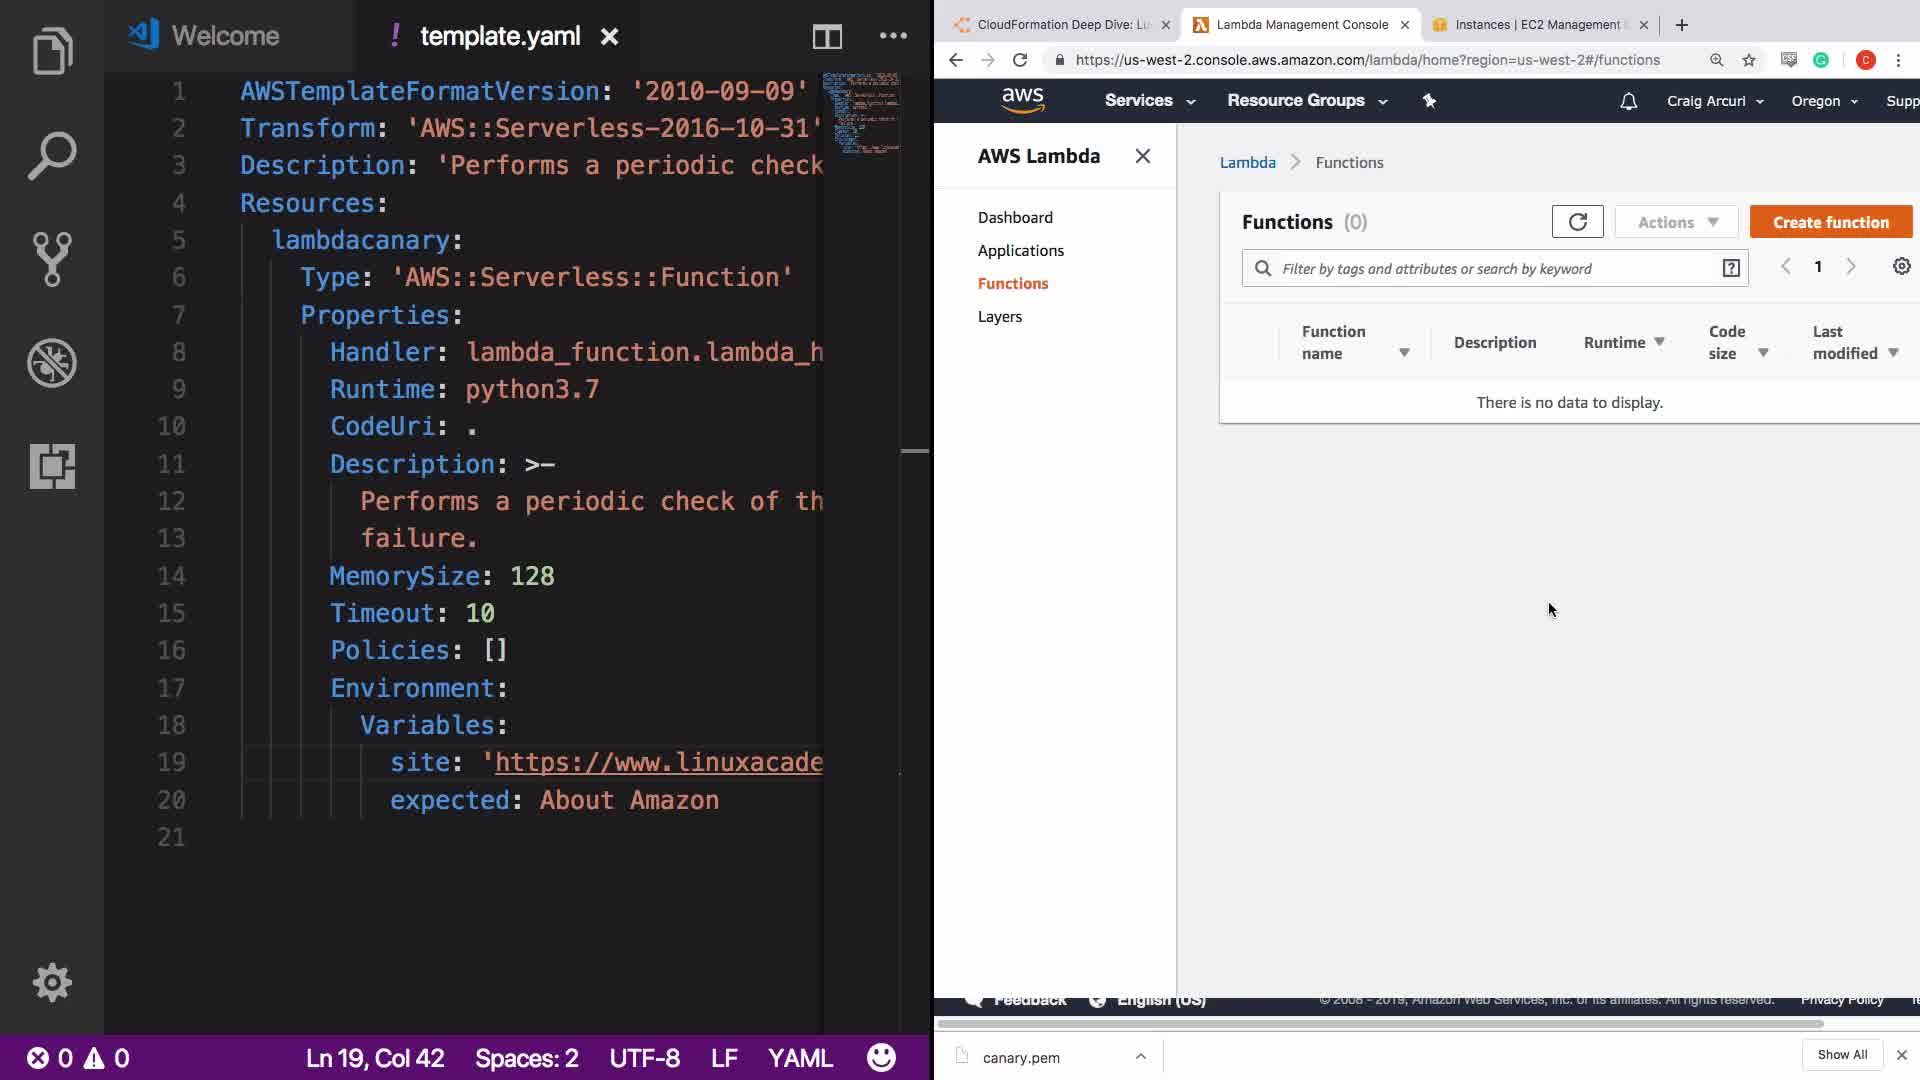Open the VS Code Explorer files icon
The height and width of the screenshot is (1080, 1920).
[x=52, y=51]
